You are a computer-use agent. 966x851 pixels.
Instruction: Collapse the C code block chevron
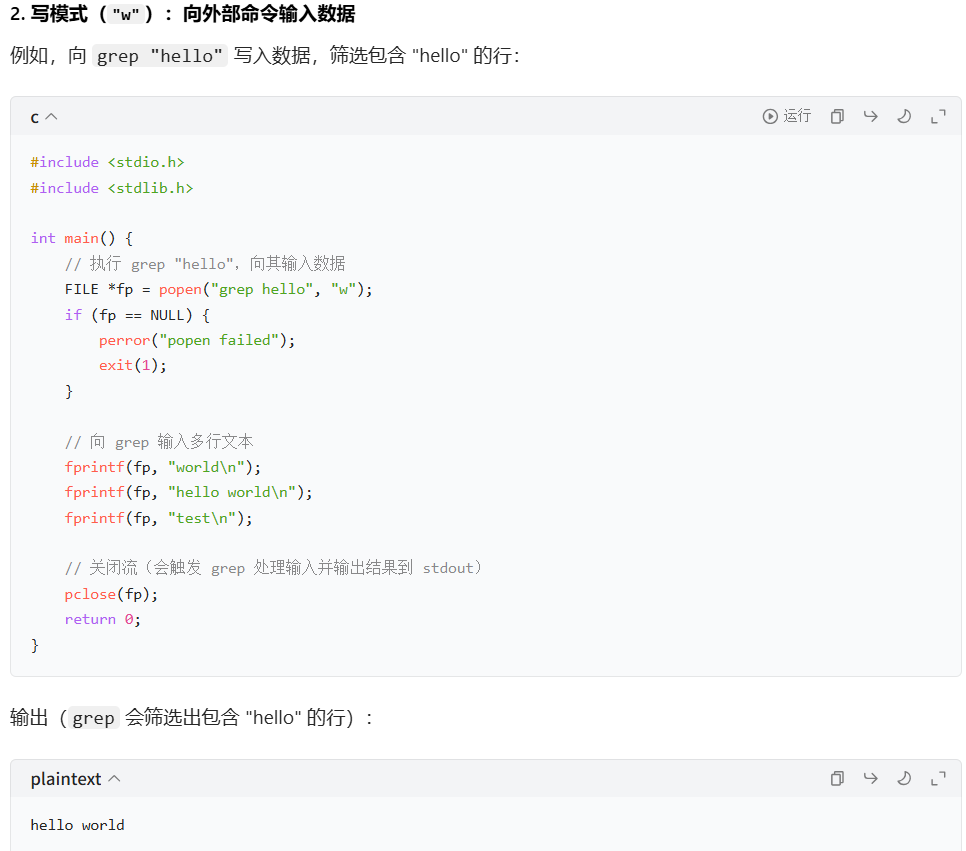(52, 116)
